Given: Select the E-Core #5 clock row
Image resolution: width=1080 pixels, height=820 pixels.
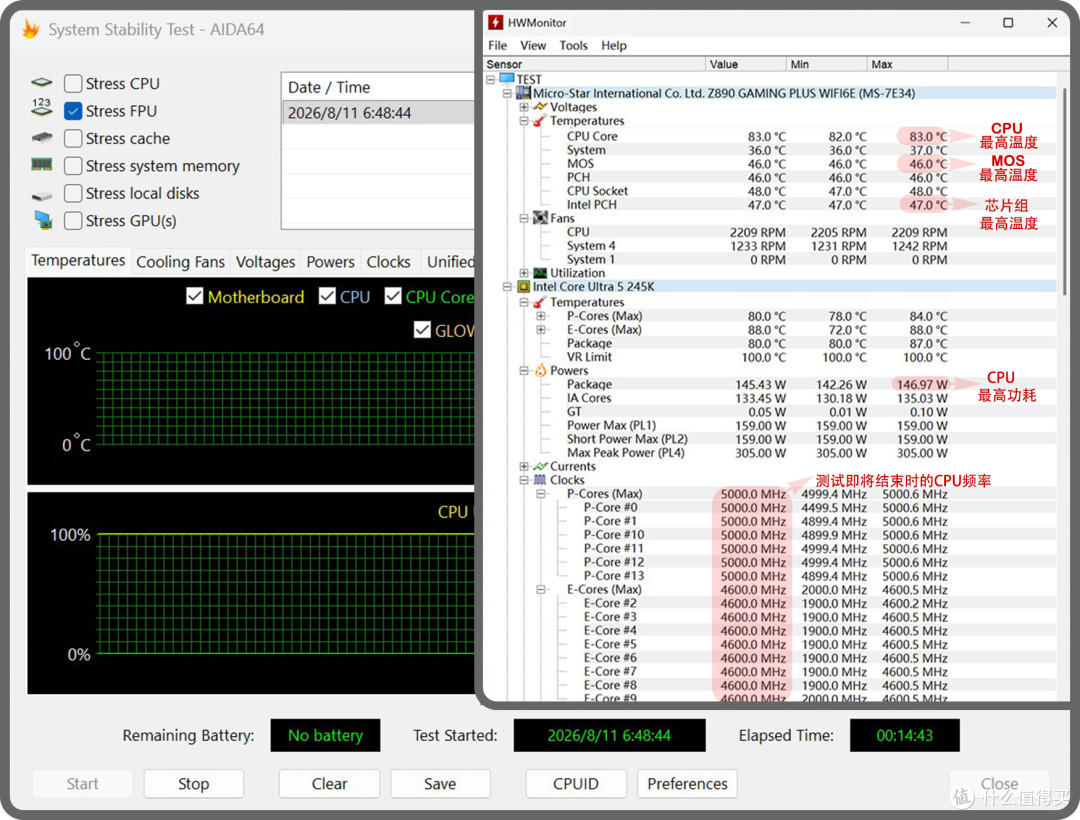Looking at the screenshot, I should point(771,644).
